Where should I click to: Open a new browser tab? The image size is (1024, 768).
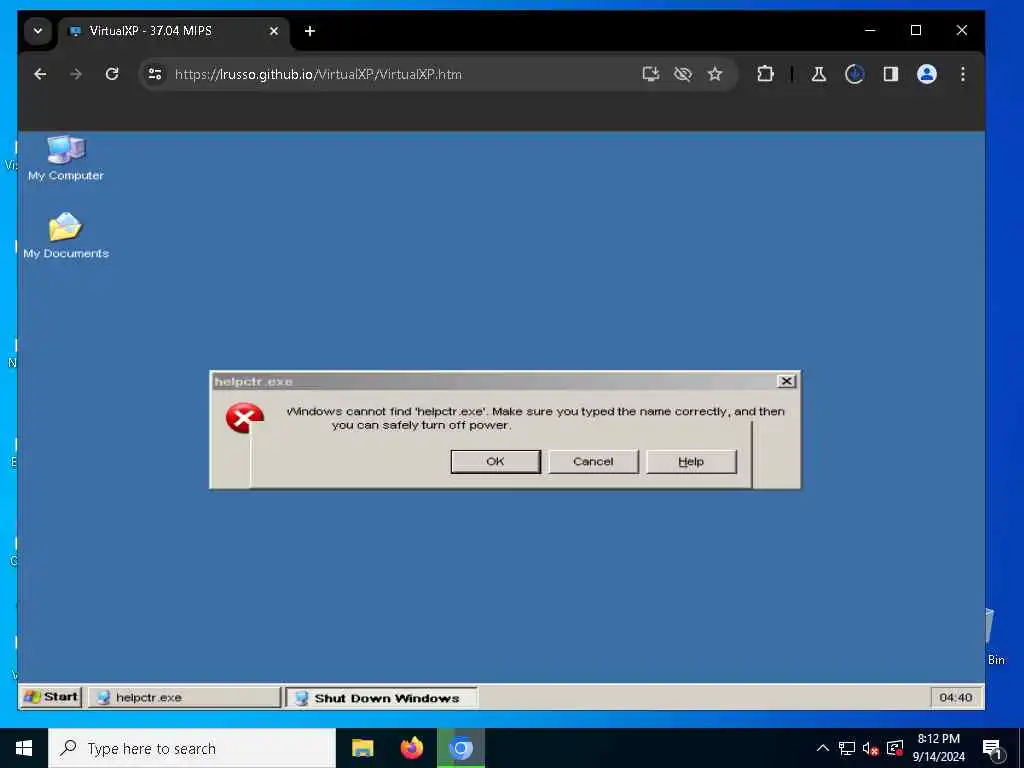pos(310,31)
